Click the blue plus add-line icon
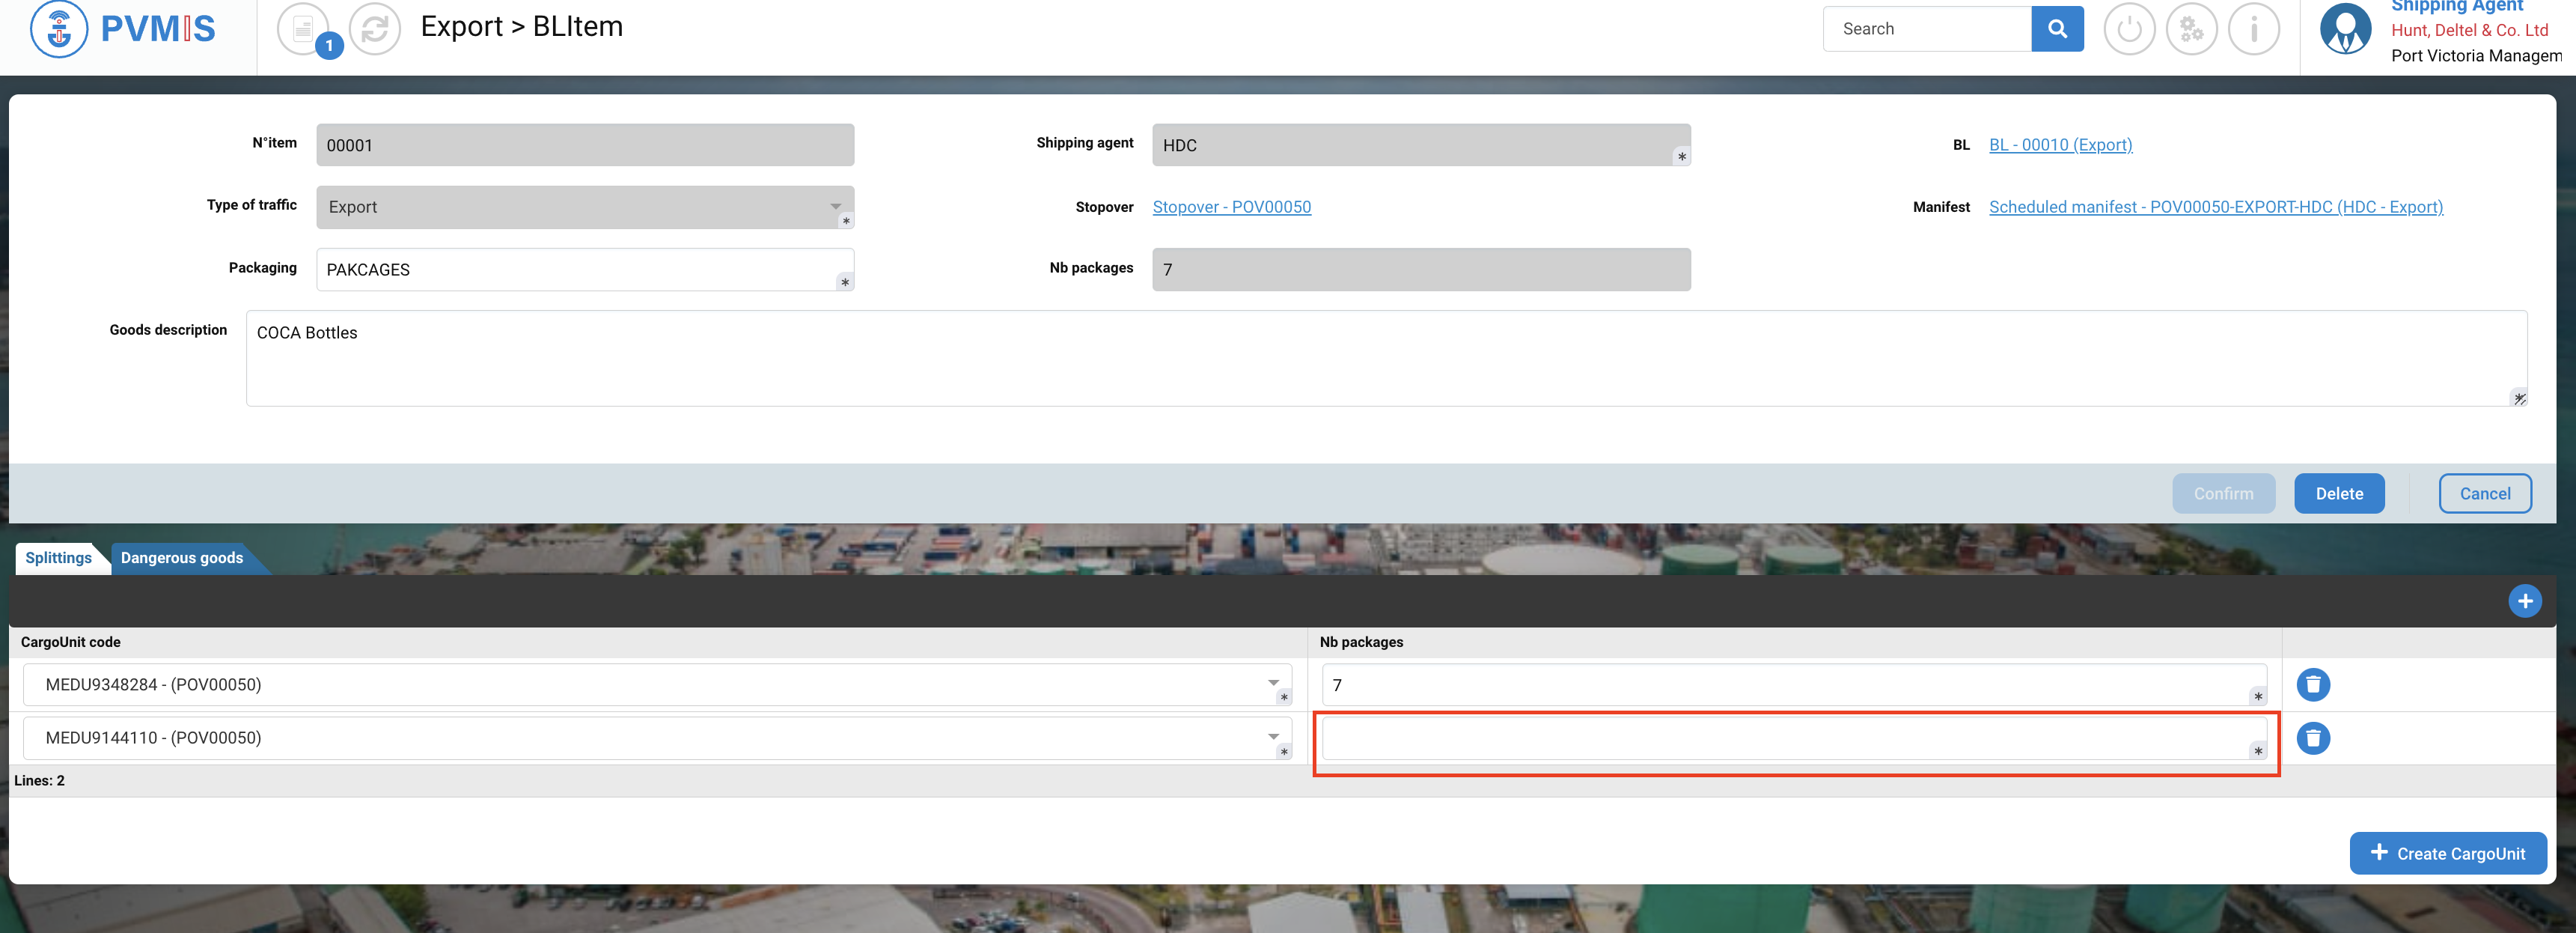Image resolution: width=2576 pixels, height=933 pixels. (2524, 601)
